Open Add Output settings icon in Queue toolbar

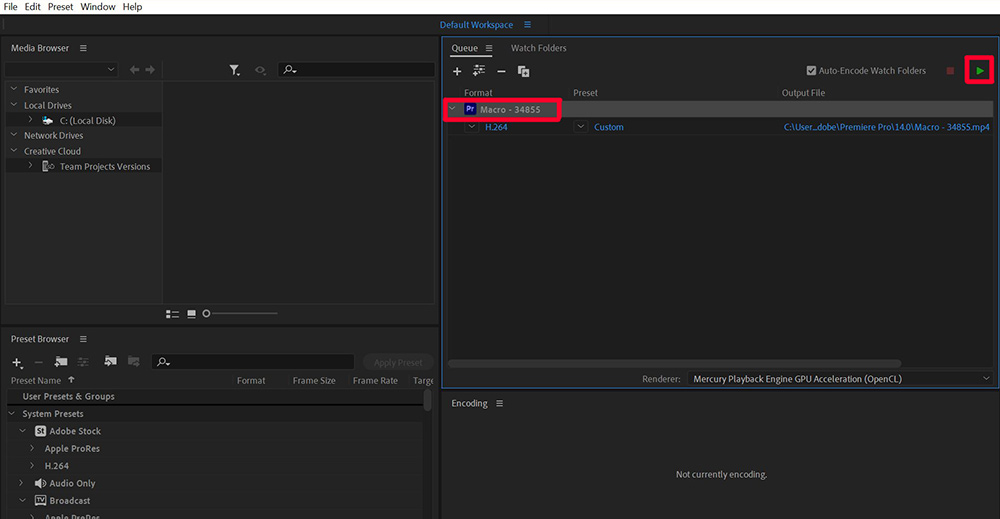(x=478, y=71)
